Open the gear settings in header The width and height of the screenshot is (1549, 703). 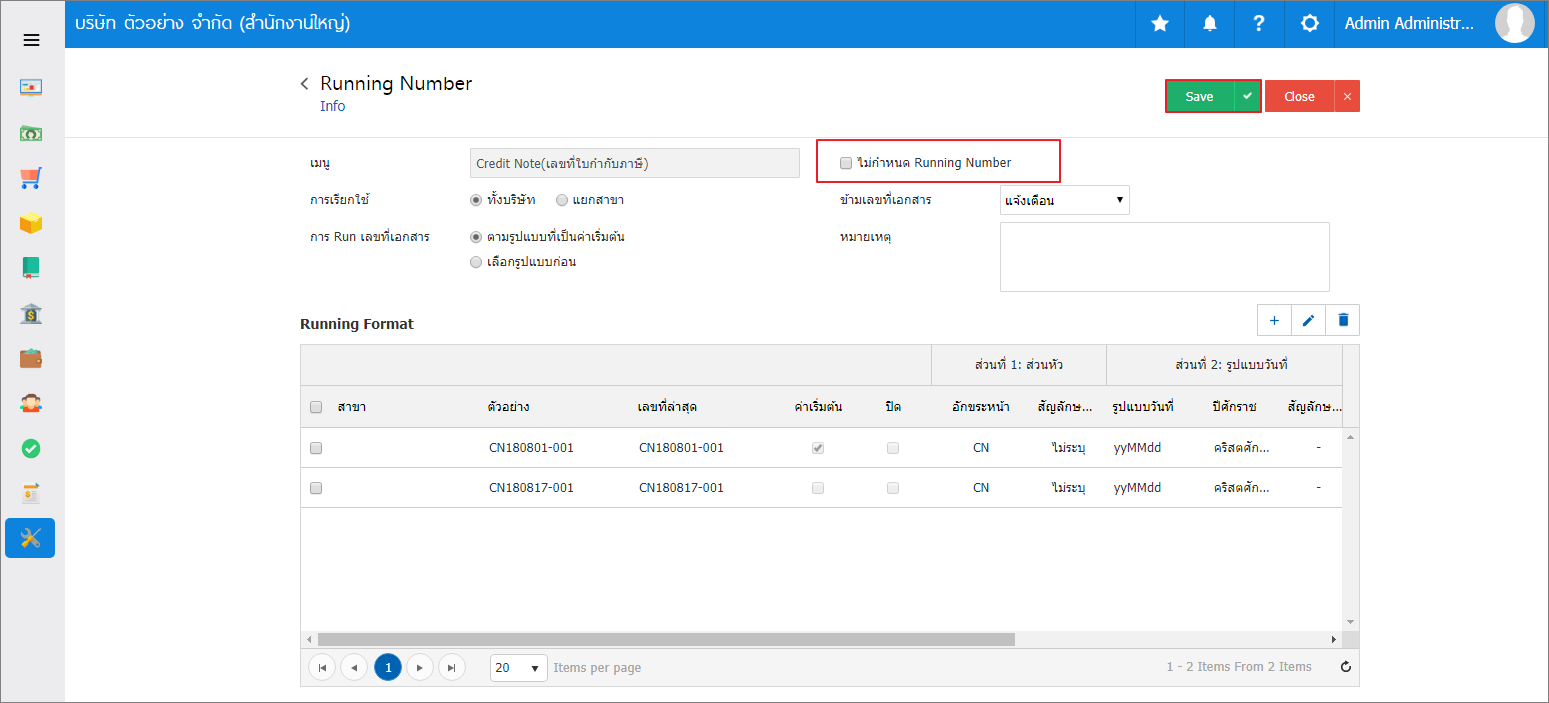1309,24
